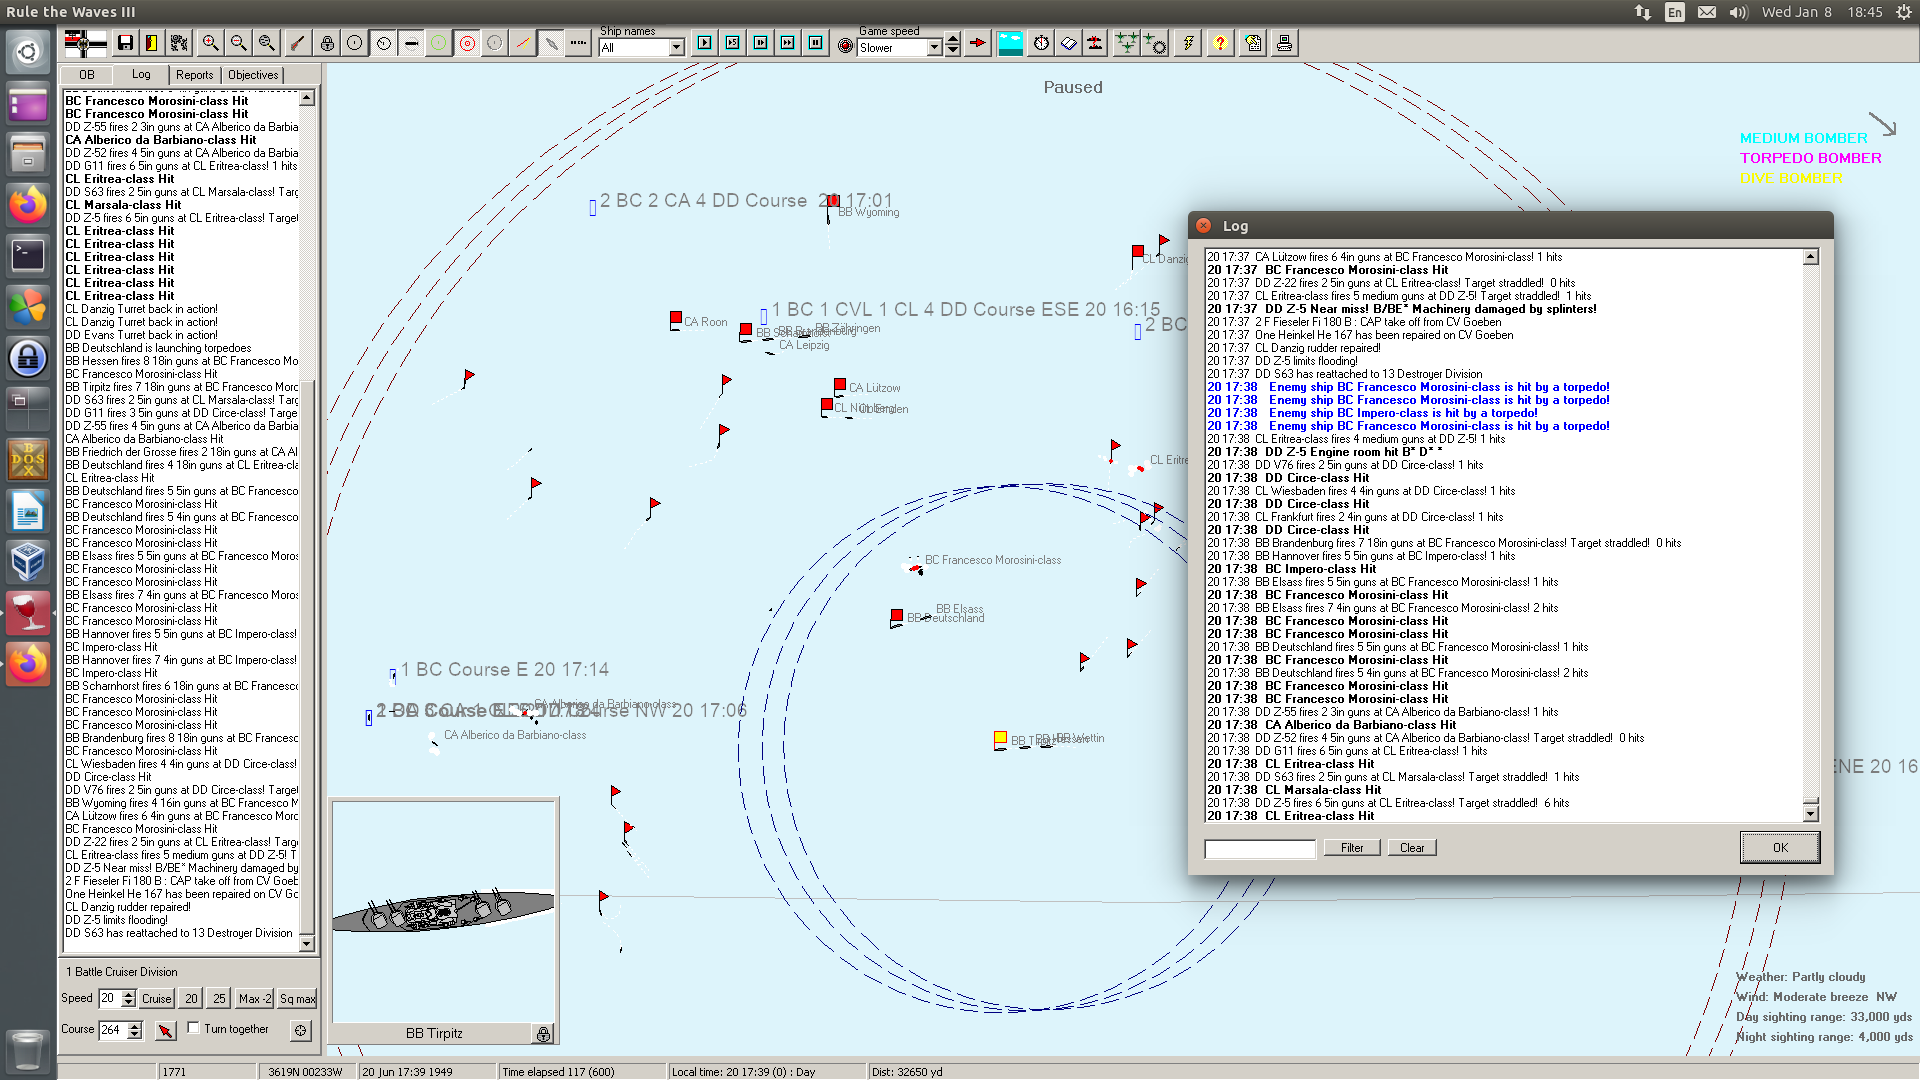Click the Max -2 speed button
Viewport: 1920px width, 1080px height.
(255, 998)
